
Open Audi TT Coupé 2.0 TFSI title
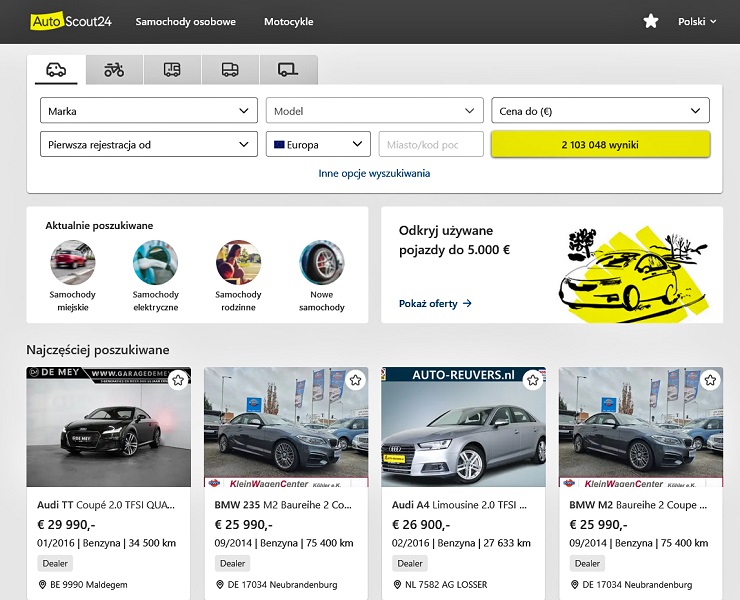tap(106, 505)
